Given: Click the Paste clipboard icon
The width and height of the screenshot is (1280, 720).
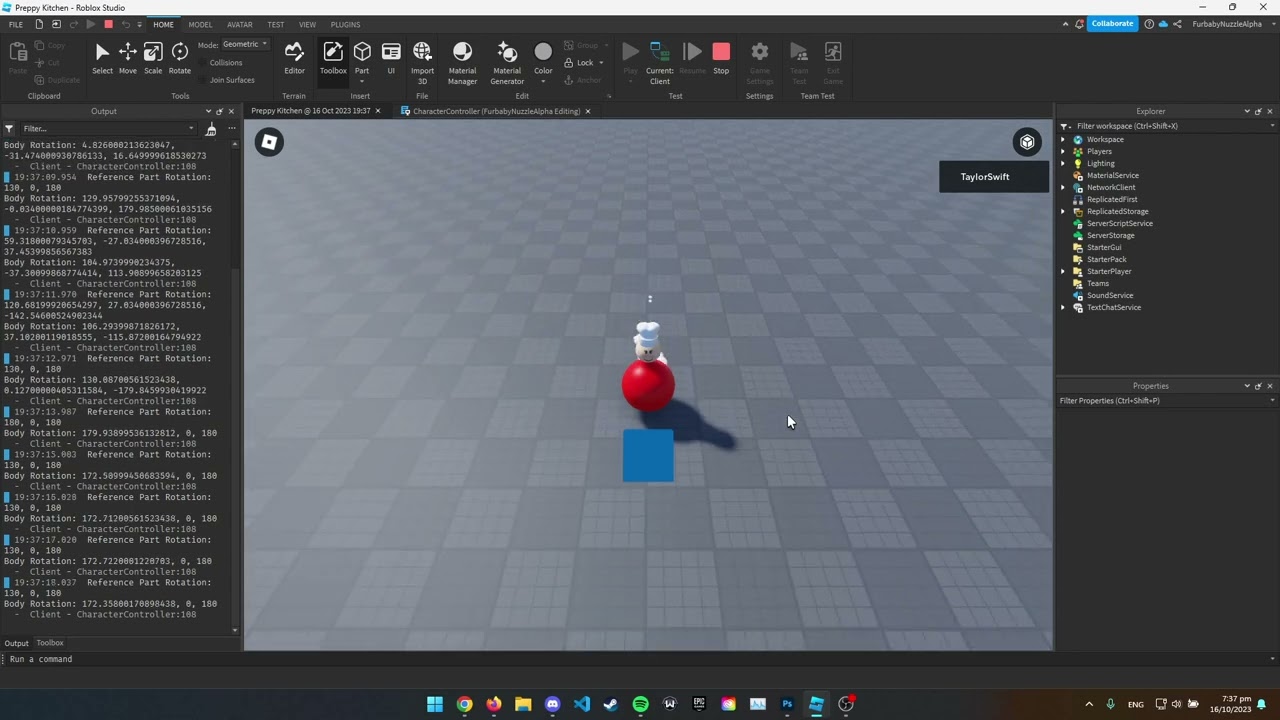Looking at the screenshot, I should coord(18,52).
